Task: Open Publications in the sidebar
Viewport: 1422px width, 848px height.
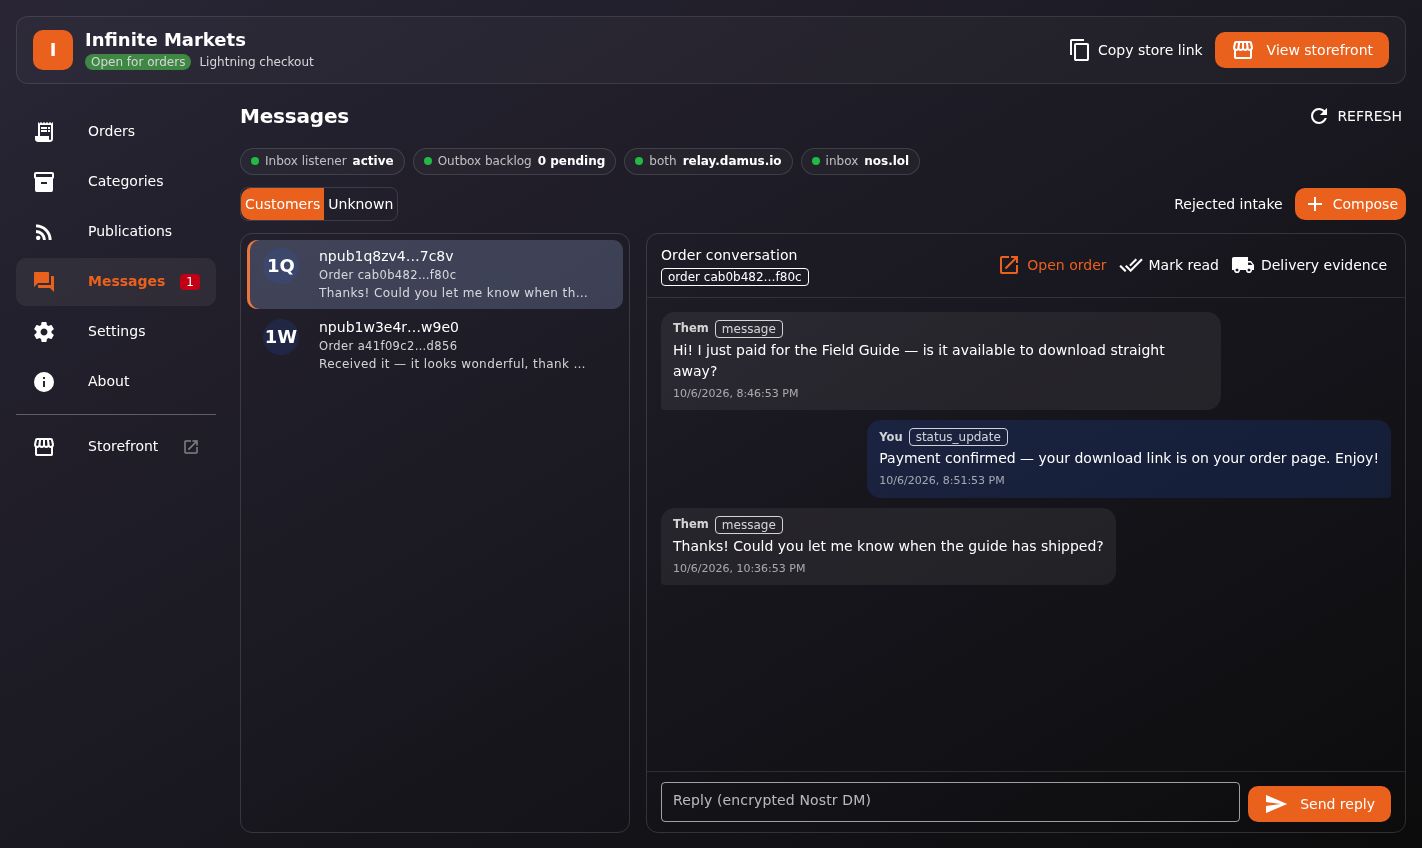Action: click(x=116, y=231)
